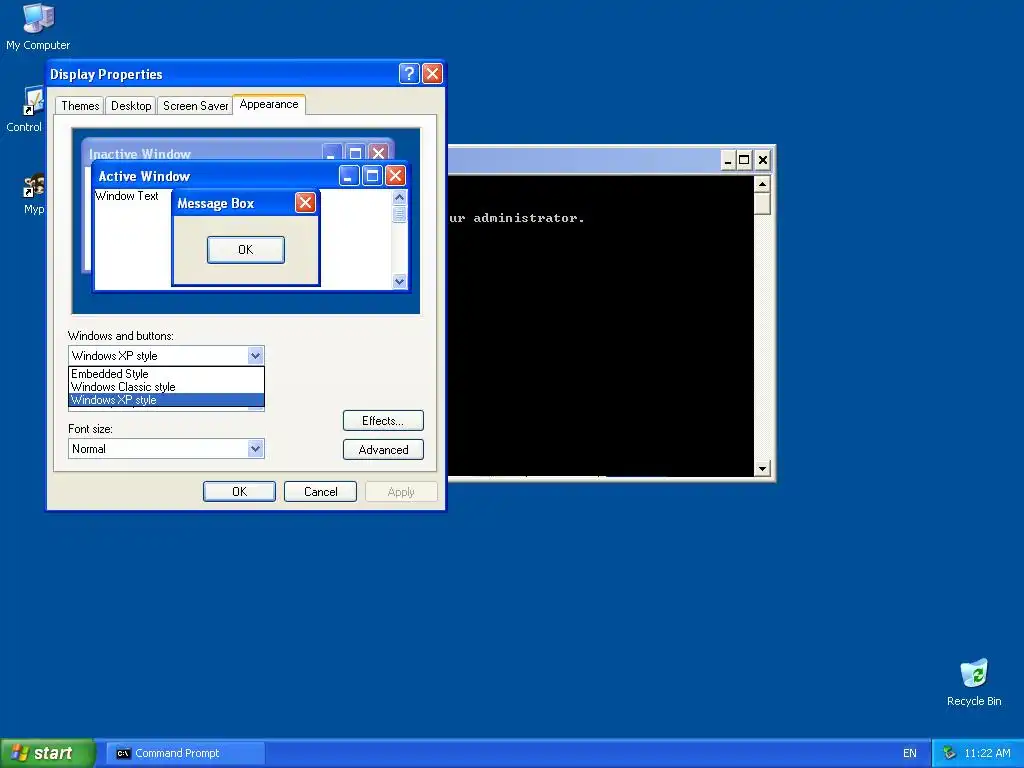Click the Command Prompt scrollbar thumb

pos(762,204)
